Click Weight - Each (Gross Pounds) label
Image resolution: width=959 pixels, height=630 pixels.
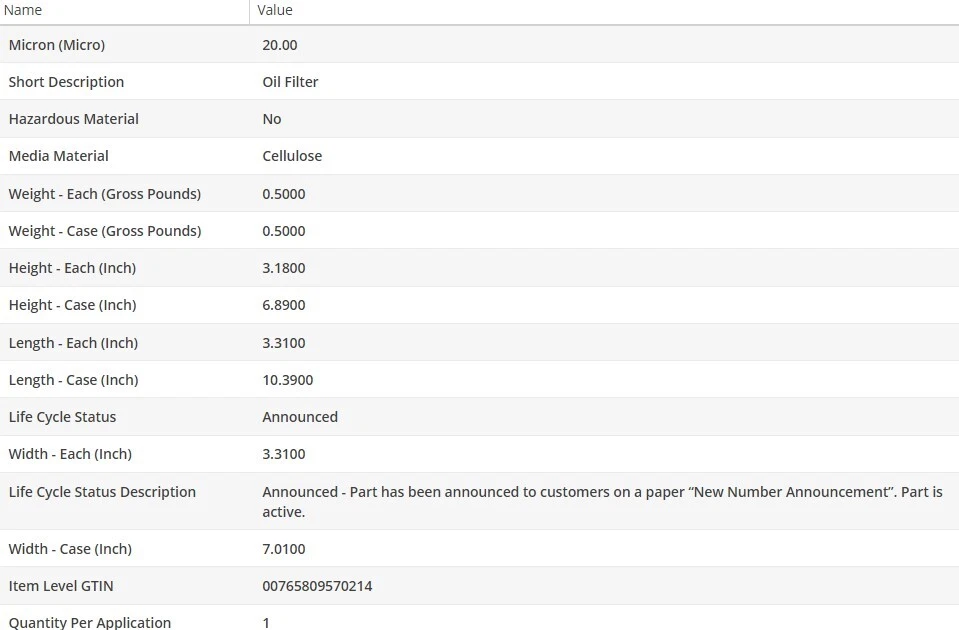(105, 194)
